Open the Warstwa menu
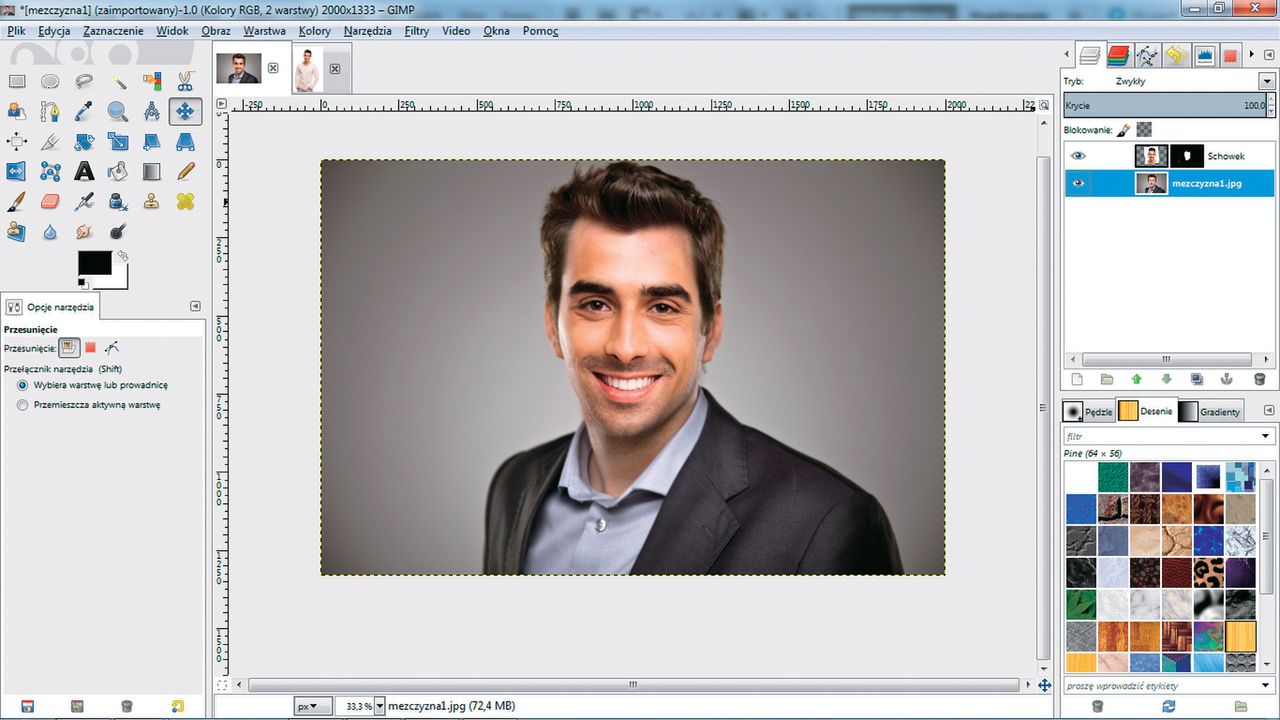This screenshot has width=1280, height=720. 264,31
